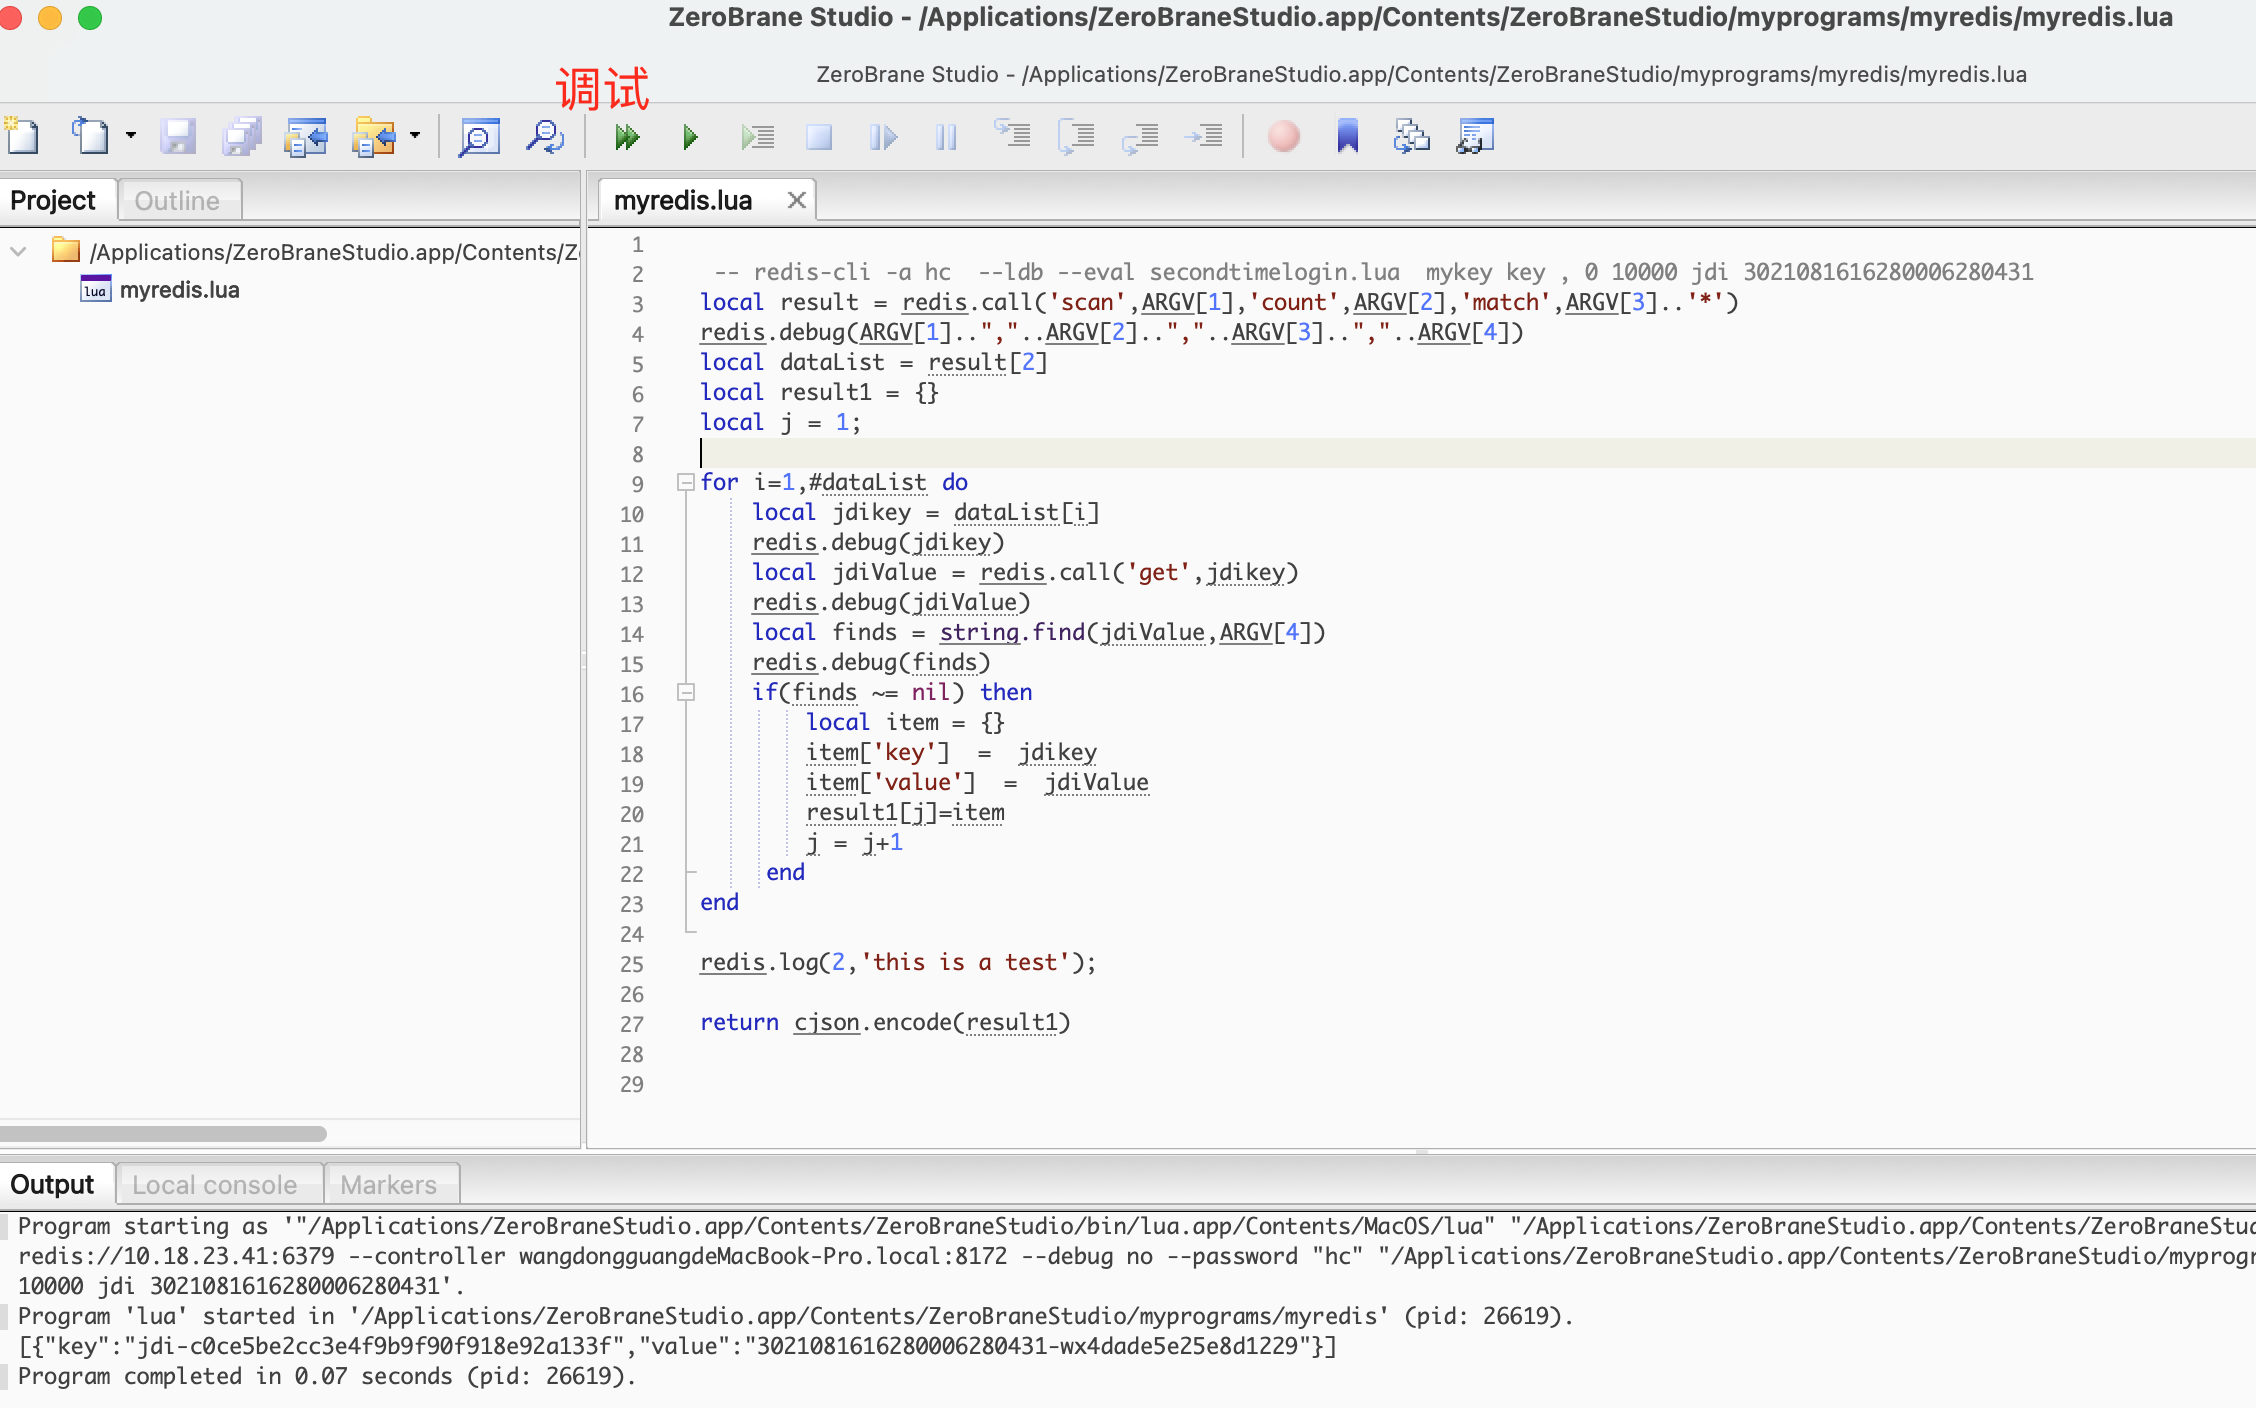Image resolution: width=2256 pixels, height=1408 pixels.
Task: Stop the debugging process icon
Action: coord(819,137)
